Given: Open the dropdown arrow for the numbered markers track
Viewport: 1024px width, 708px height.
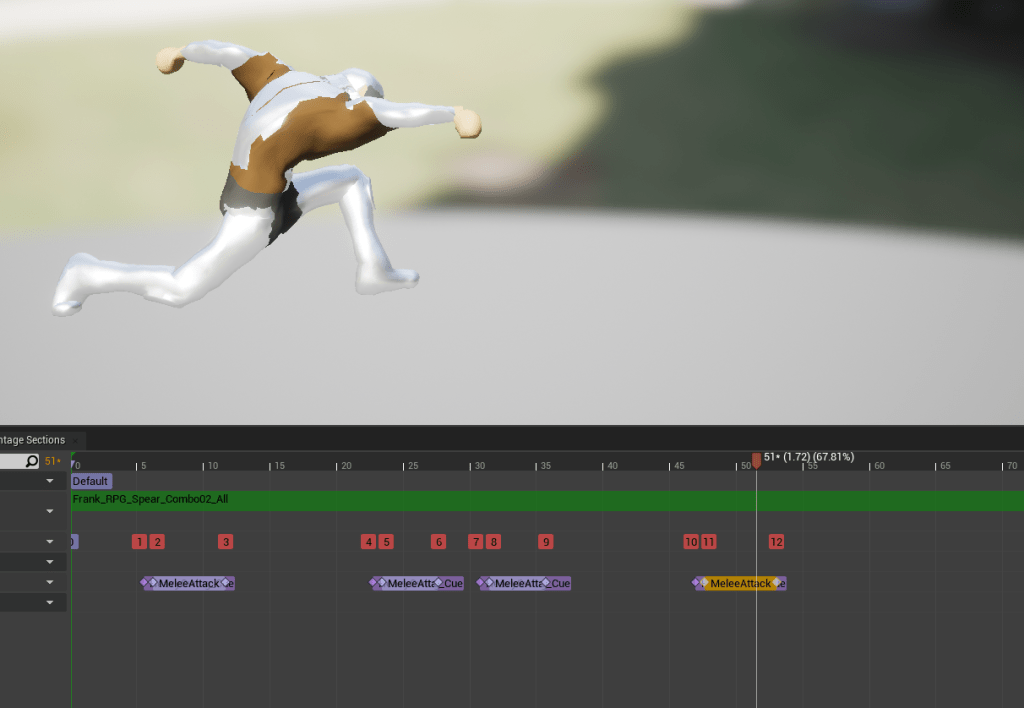Looking at the screenshot, I should click(50, 541).
